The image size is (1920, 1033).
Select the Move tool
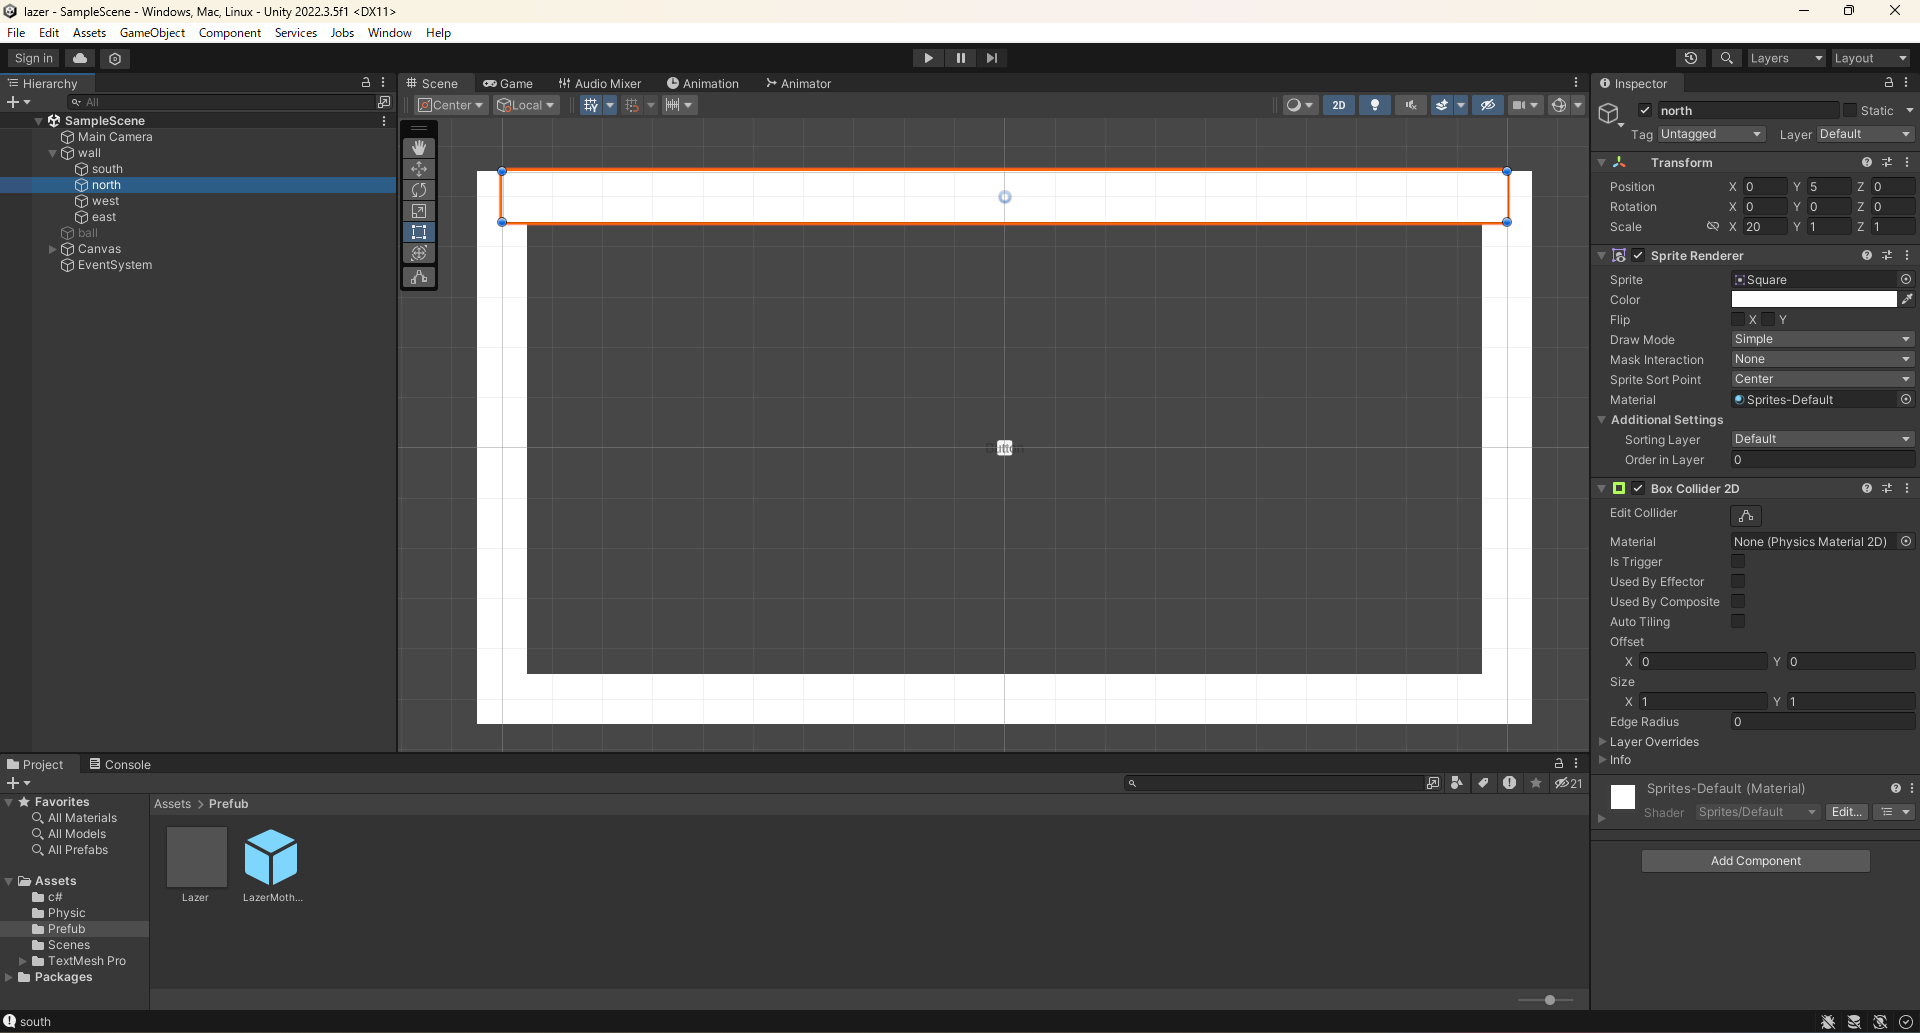tap(419, 169)
